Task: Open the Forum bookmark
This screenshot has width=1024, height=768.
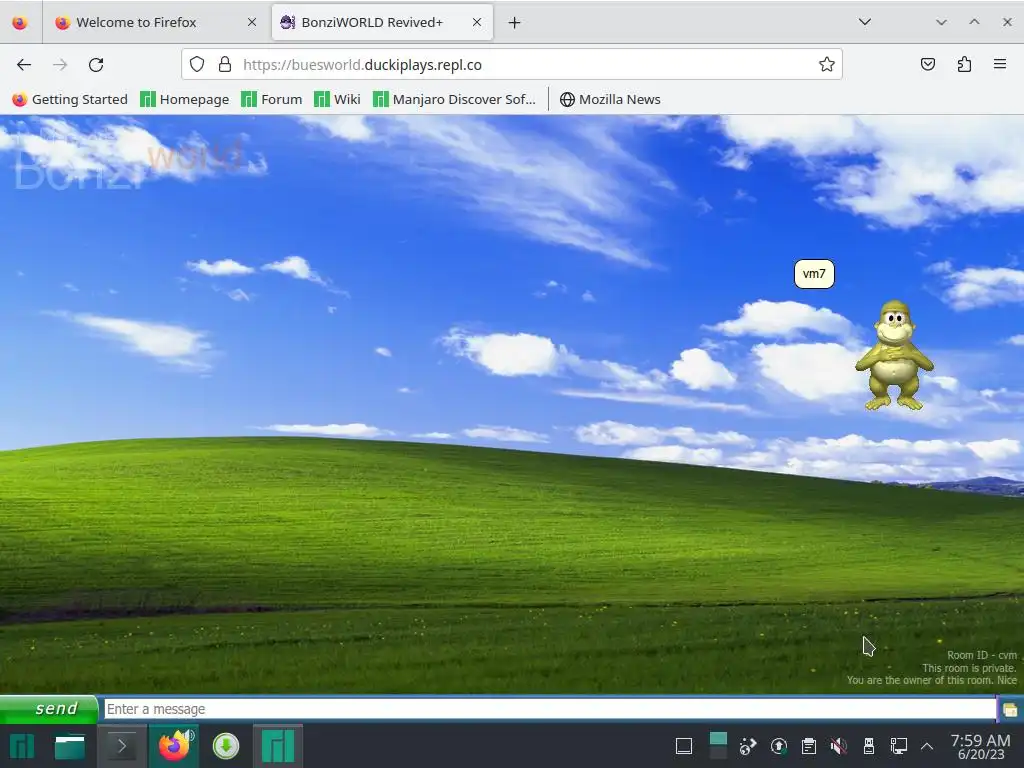Action: click(272, 99)
